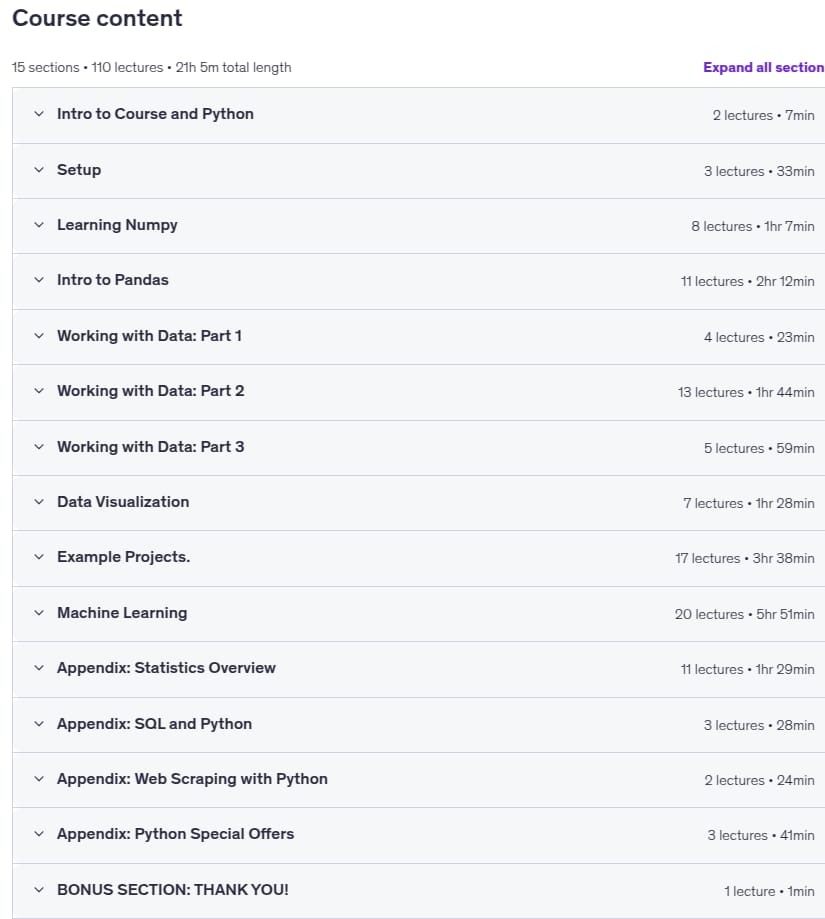Screen dimensions: 825x919
Task: Click chevron next to Machine Learning
Action: point(39,613)
